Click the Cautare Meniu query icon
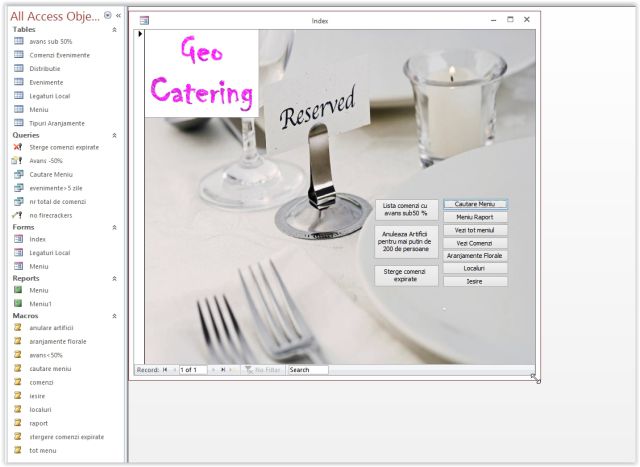Screen dimensions: 640x467 click(x=19, y=174)
